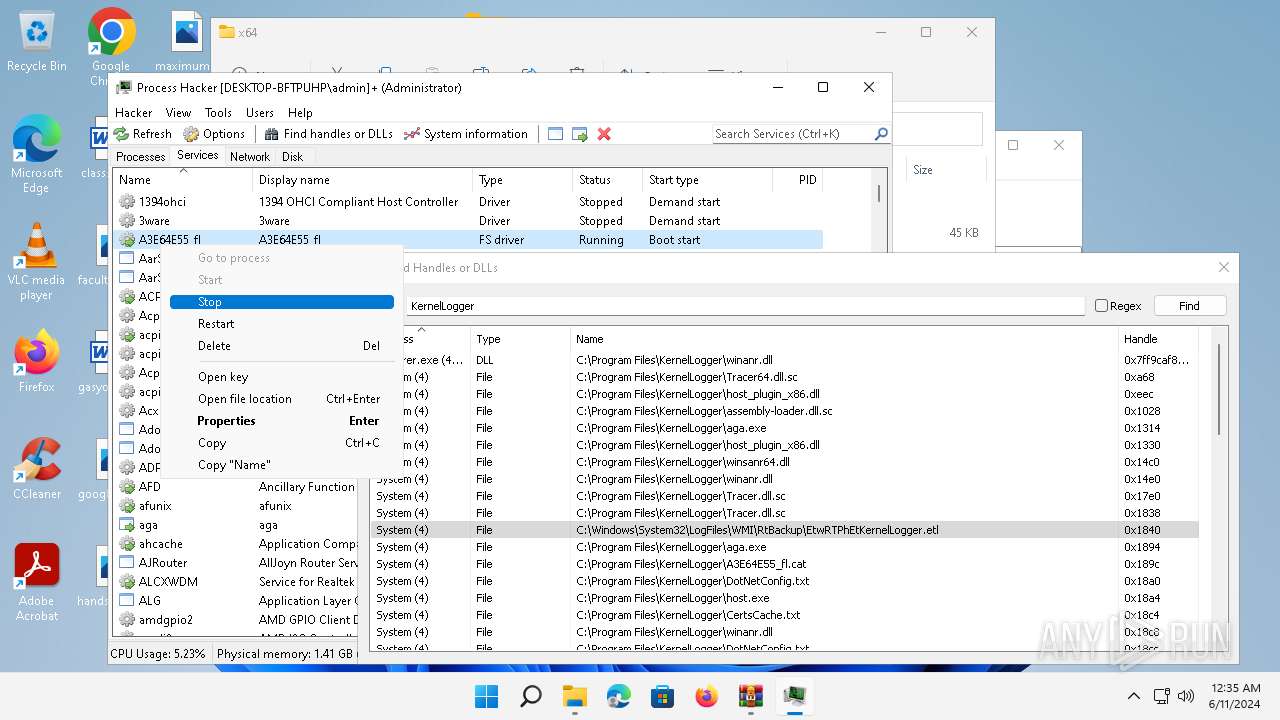Screen dimensions: 1280x720
Task: Open Recycle Bin desktop icon
Action: 37,42
